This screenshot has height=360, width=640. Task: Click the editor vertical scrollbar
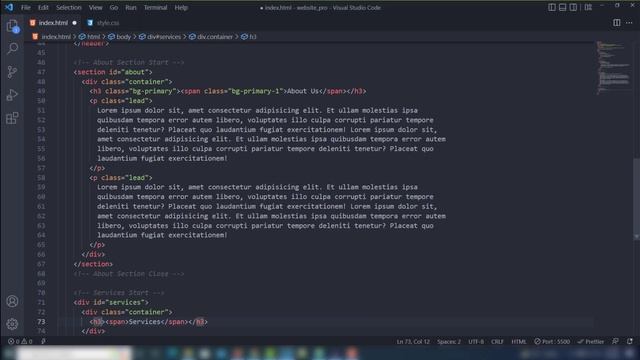tap(636, 198)
